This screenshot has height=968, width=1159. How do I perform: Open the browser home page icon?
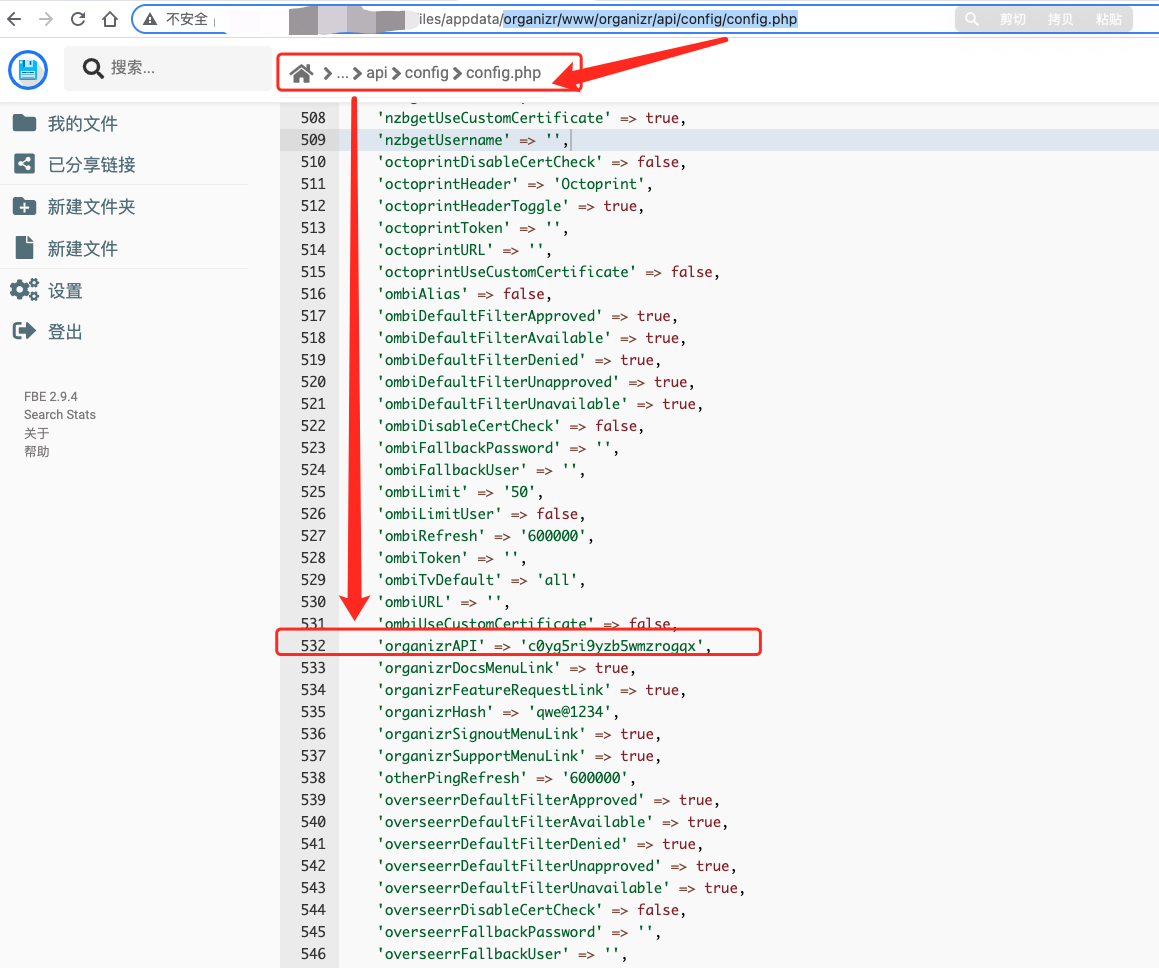click(109, 19)
